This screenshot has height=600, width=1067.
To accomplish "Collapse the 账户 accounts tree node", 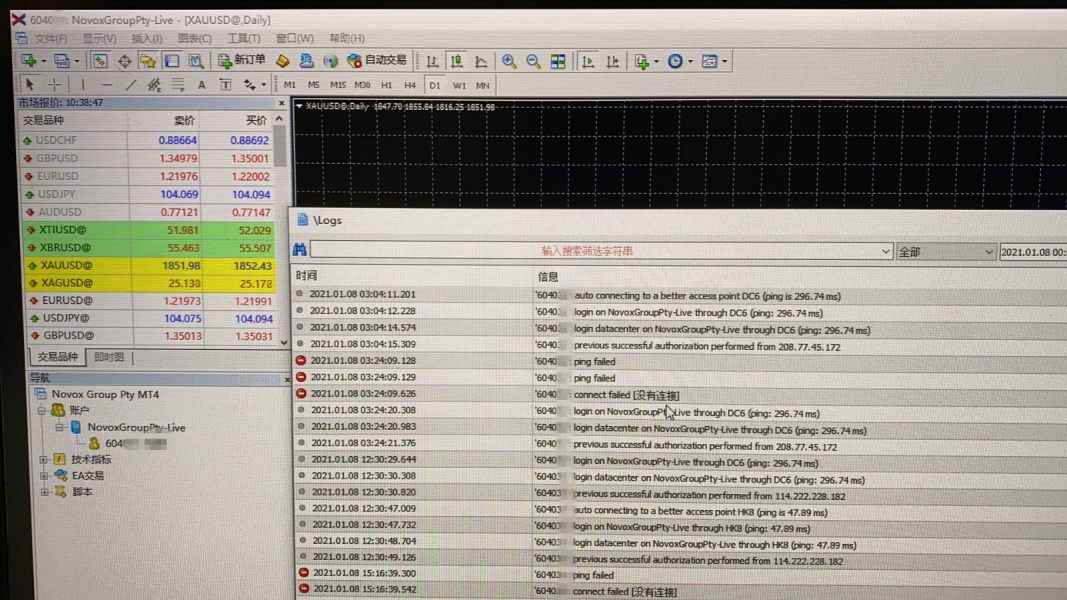I will pyautogui.click(x=43, y=411).
